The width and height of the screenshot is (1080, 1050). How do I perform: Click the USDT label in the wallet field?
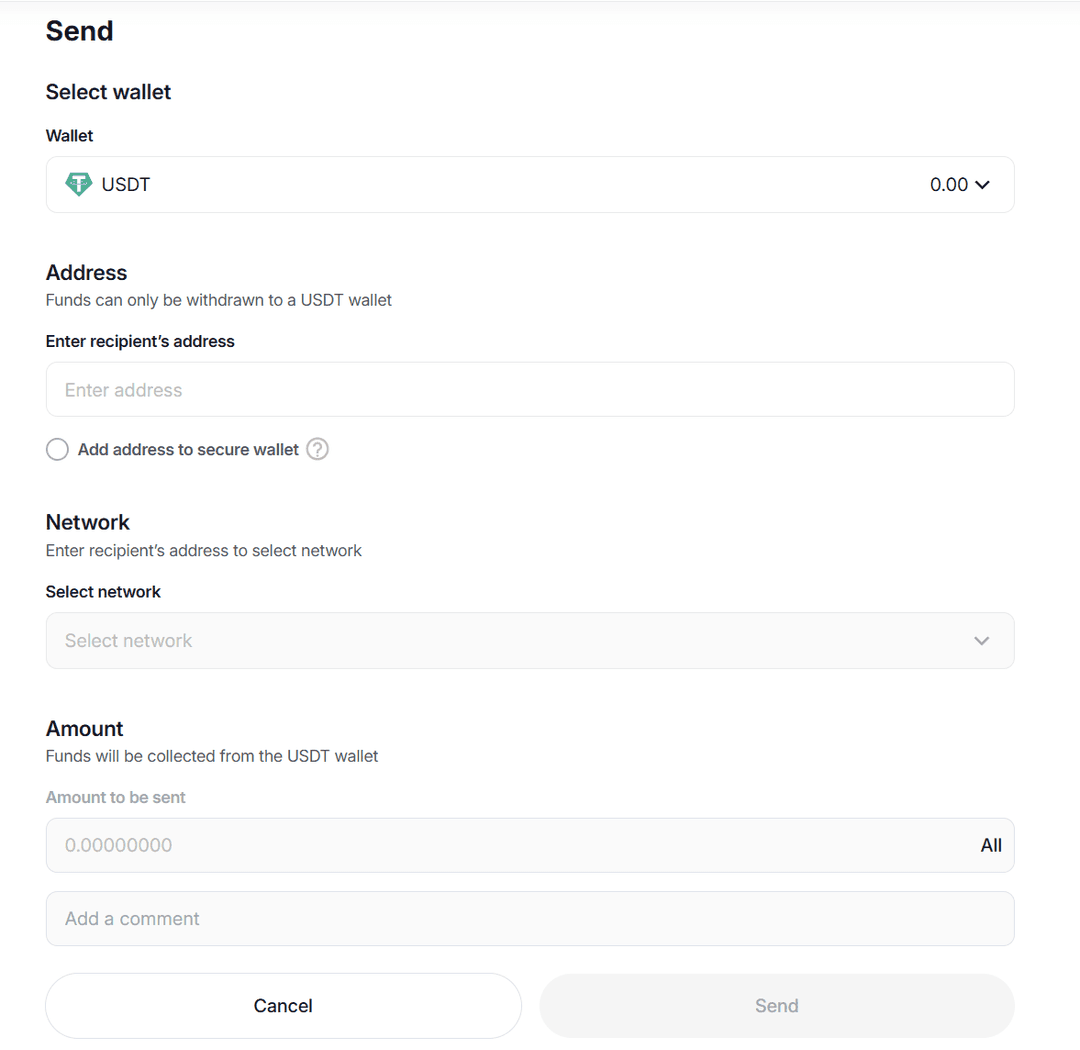click(125, 184)
